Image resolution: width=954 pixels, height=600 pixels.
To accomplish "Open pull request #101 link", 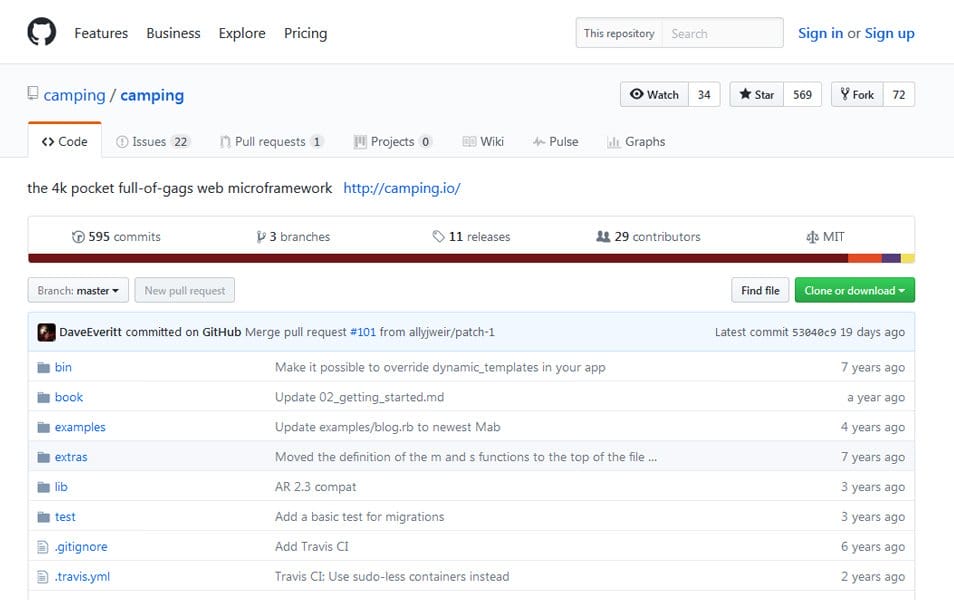I will (363, 332).
